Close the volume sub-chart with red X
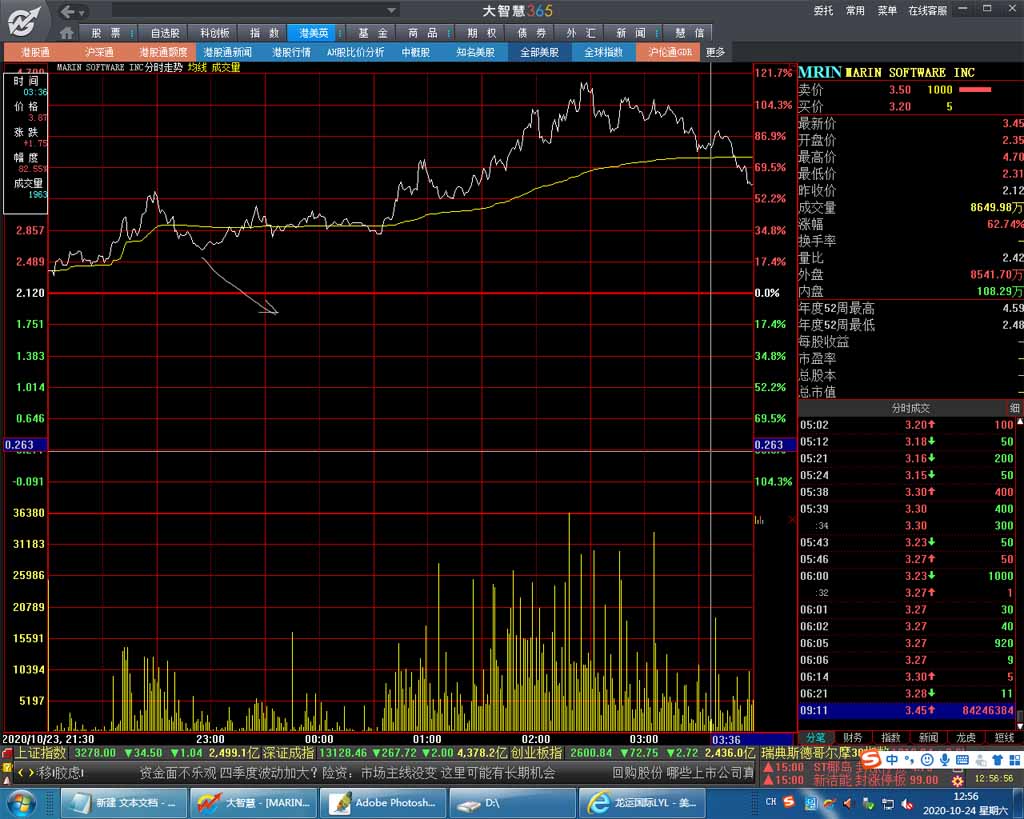 [792, 520]
